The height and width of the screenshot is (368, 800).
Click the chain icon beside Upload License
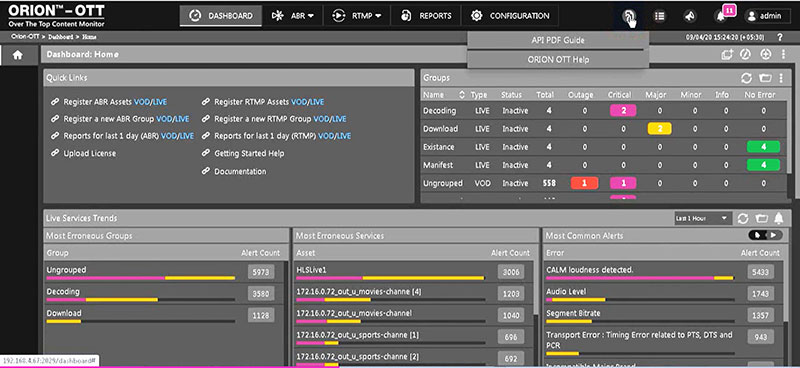click(x=55, y=153)
